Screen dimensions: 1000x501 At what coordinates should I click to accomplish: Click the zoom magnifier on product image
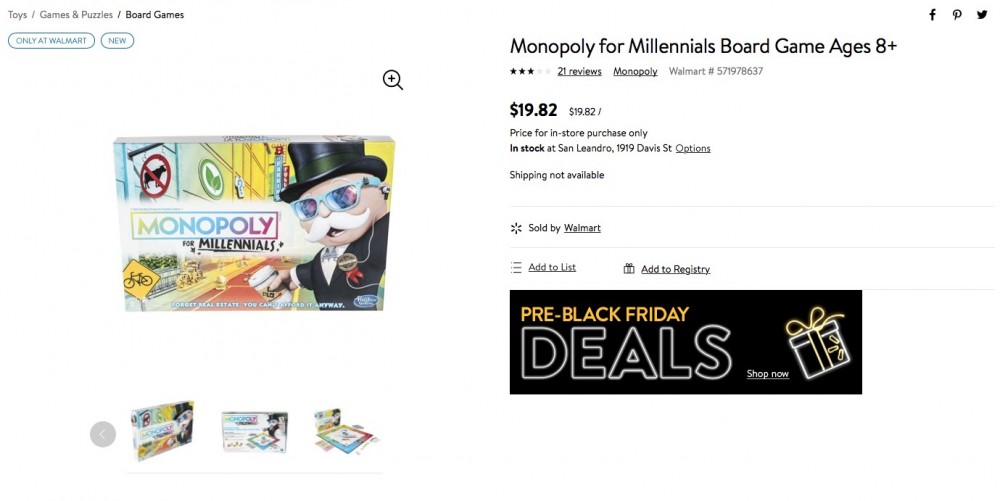point(393,80)
